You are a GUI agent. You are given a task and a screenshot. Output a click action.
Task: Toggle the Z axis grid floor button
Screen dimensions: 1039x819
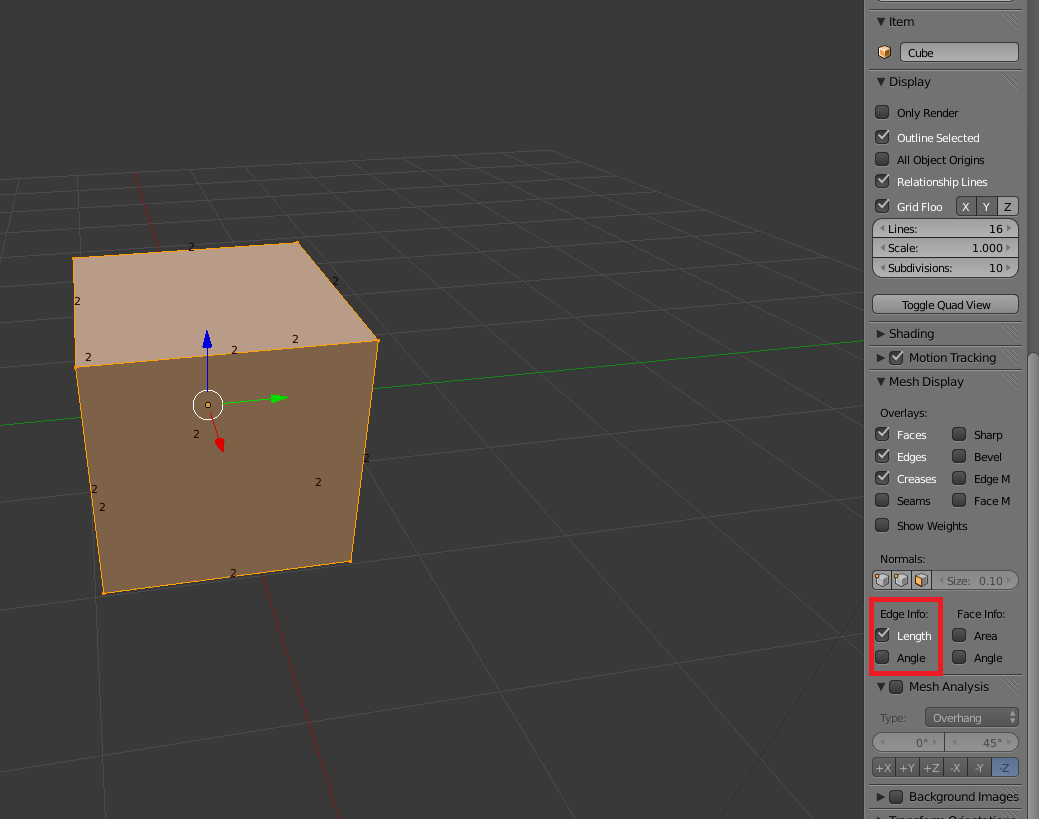click(1008, 207)
